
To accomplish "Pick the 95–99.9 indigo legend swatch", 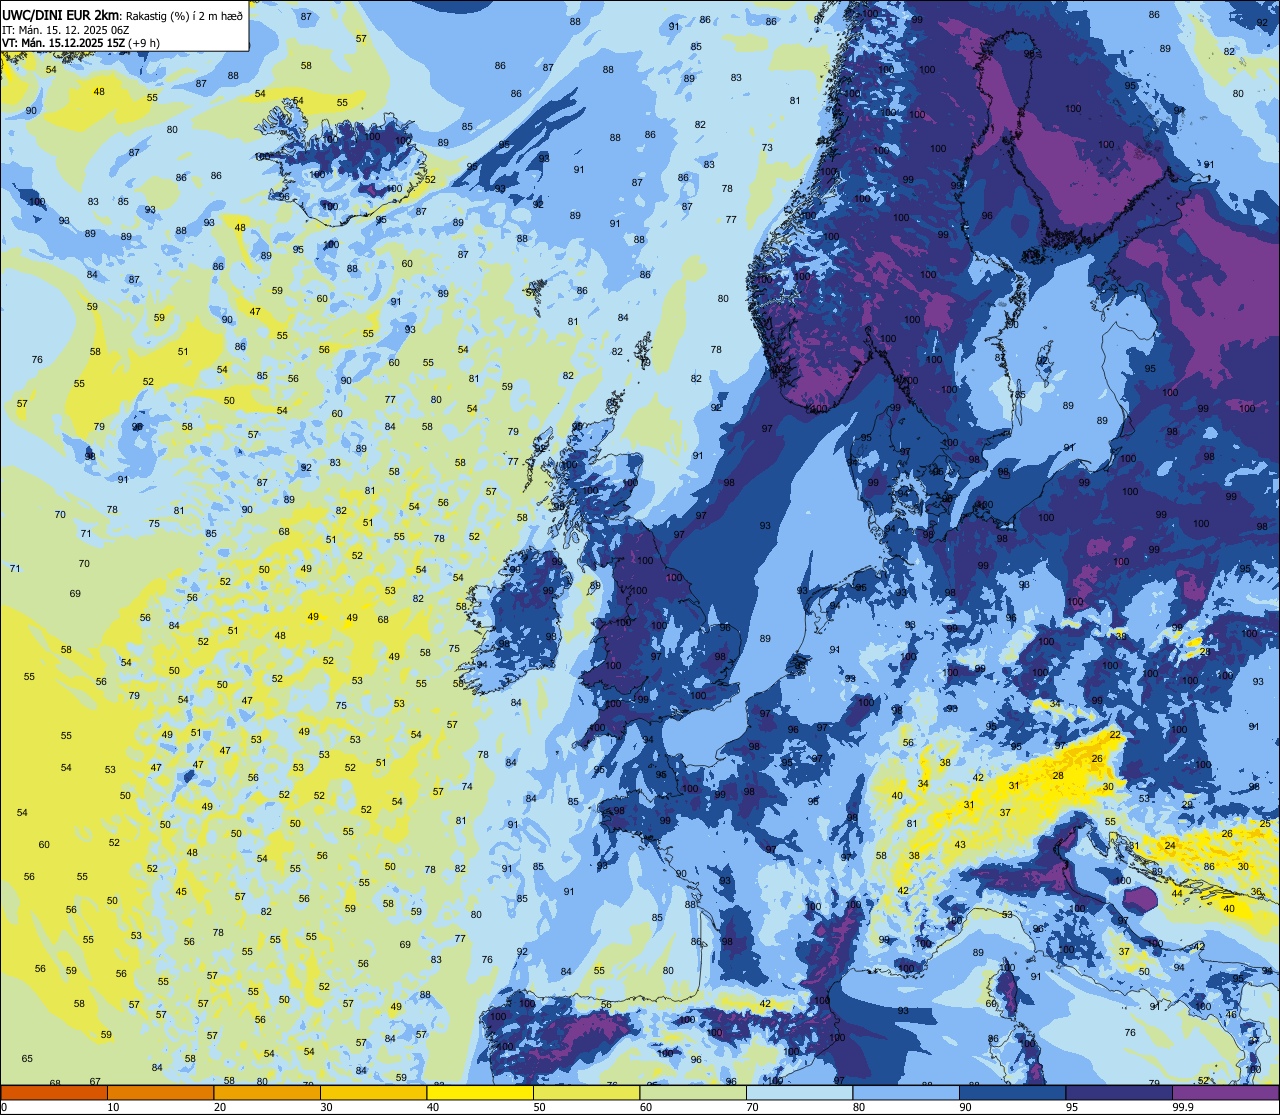I will point(1119,1092).
